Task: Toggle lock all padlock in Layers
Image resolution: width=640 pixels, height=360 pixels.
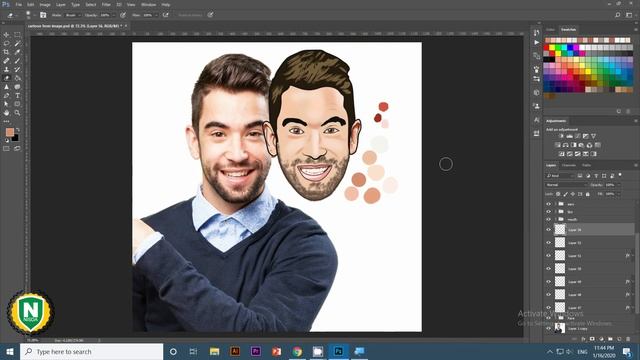Action: coord(588,194)
